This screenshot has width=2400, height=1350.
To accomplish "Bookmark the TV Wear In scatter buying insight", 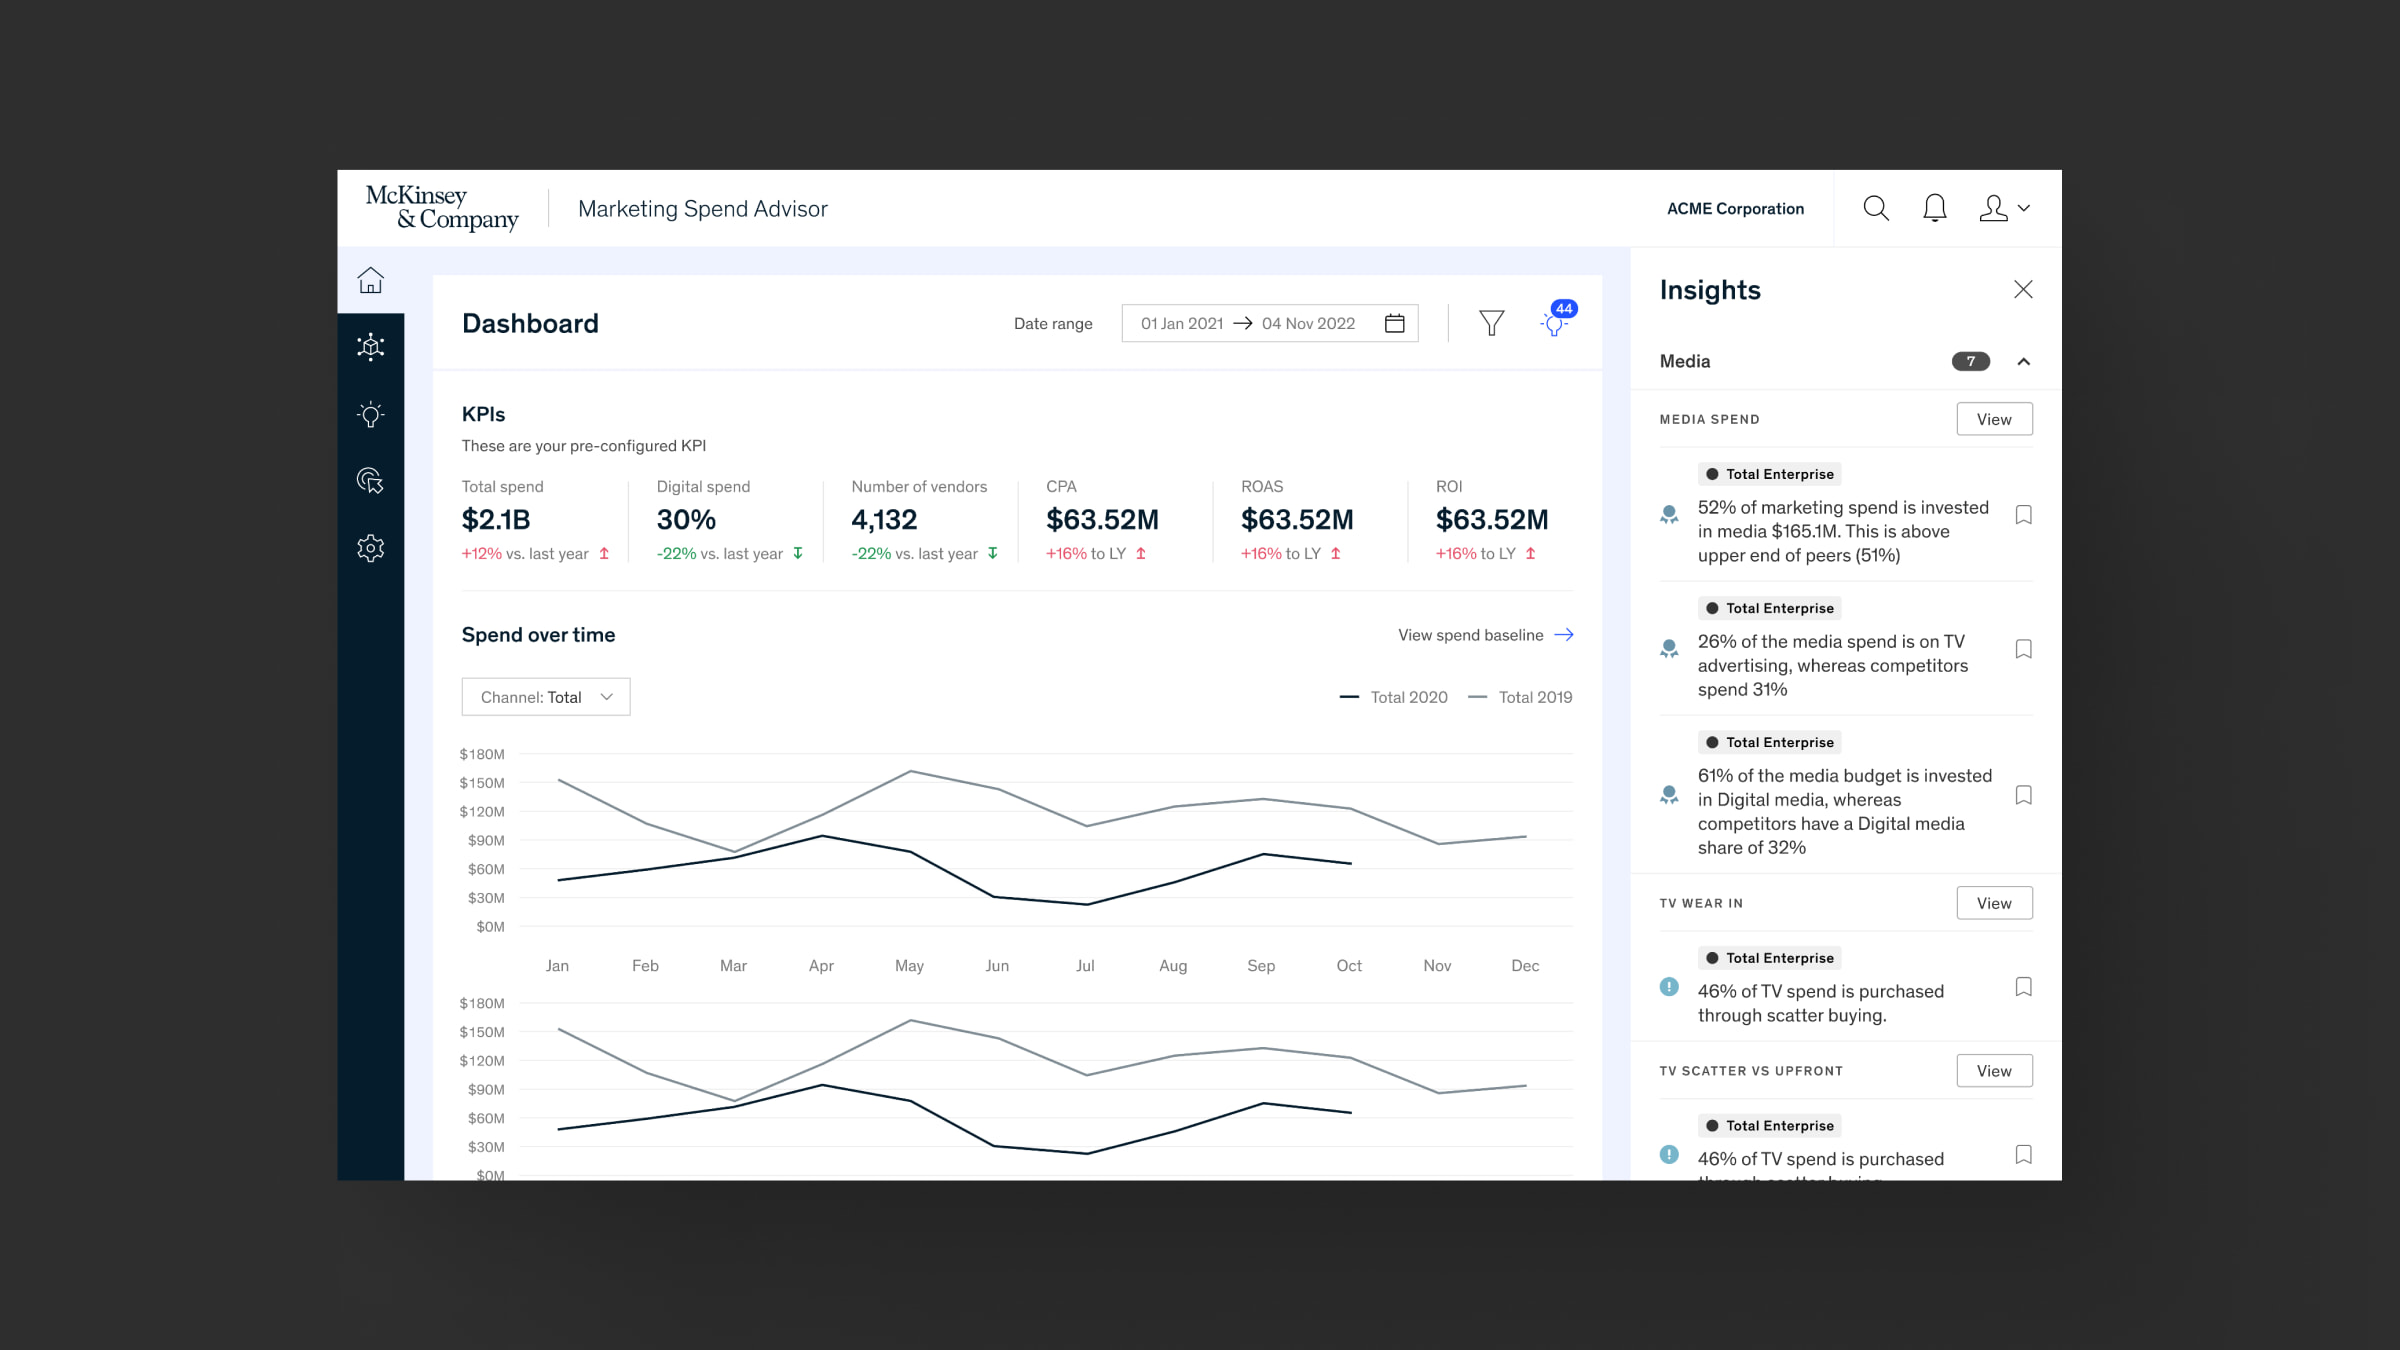I will click(x=2023, y=987).
